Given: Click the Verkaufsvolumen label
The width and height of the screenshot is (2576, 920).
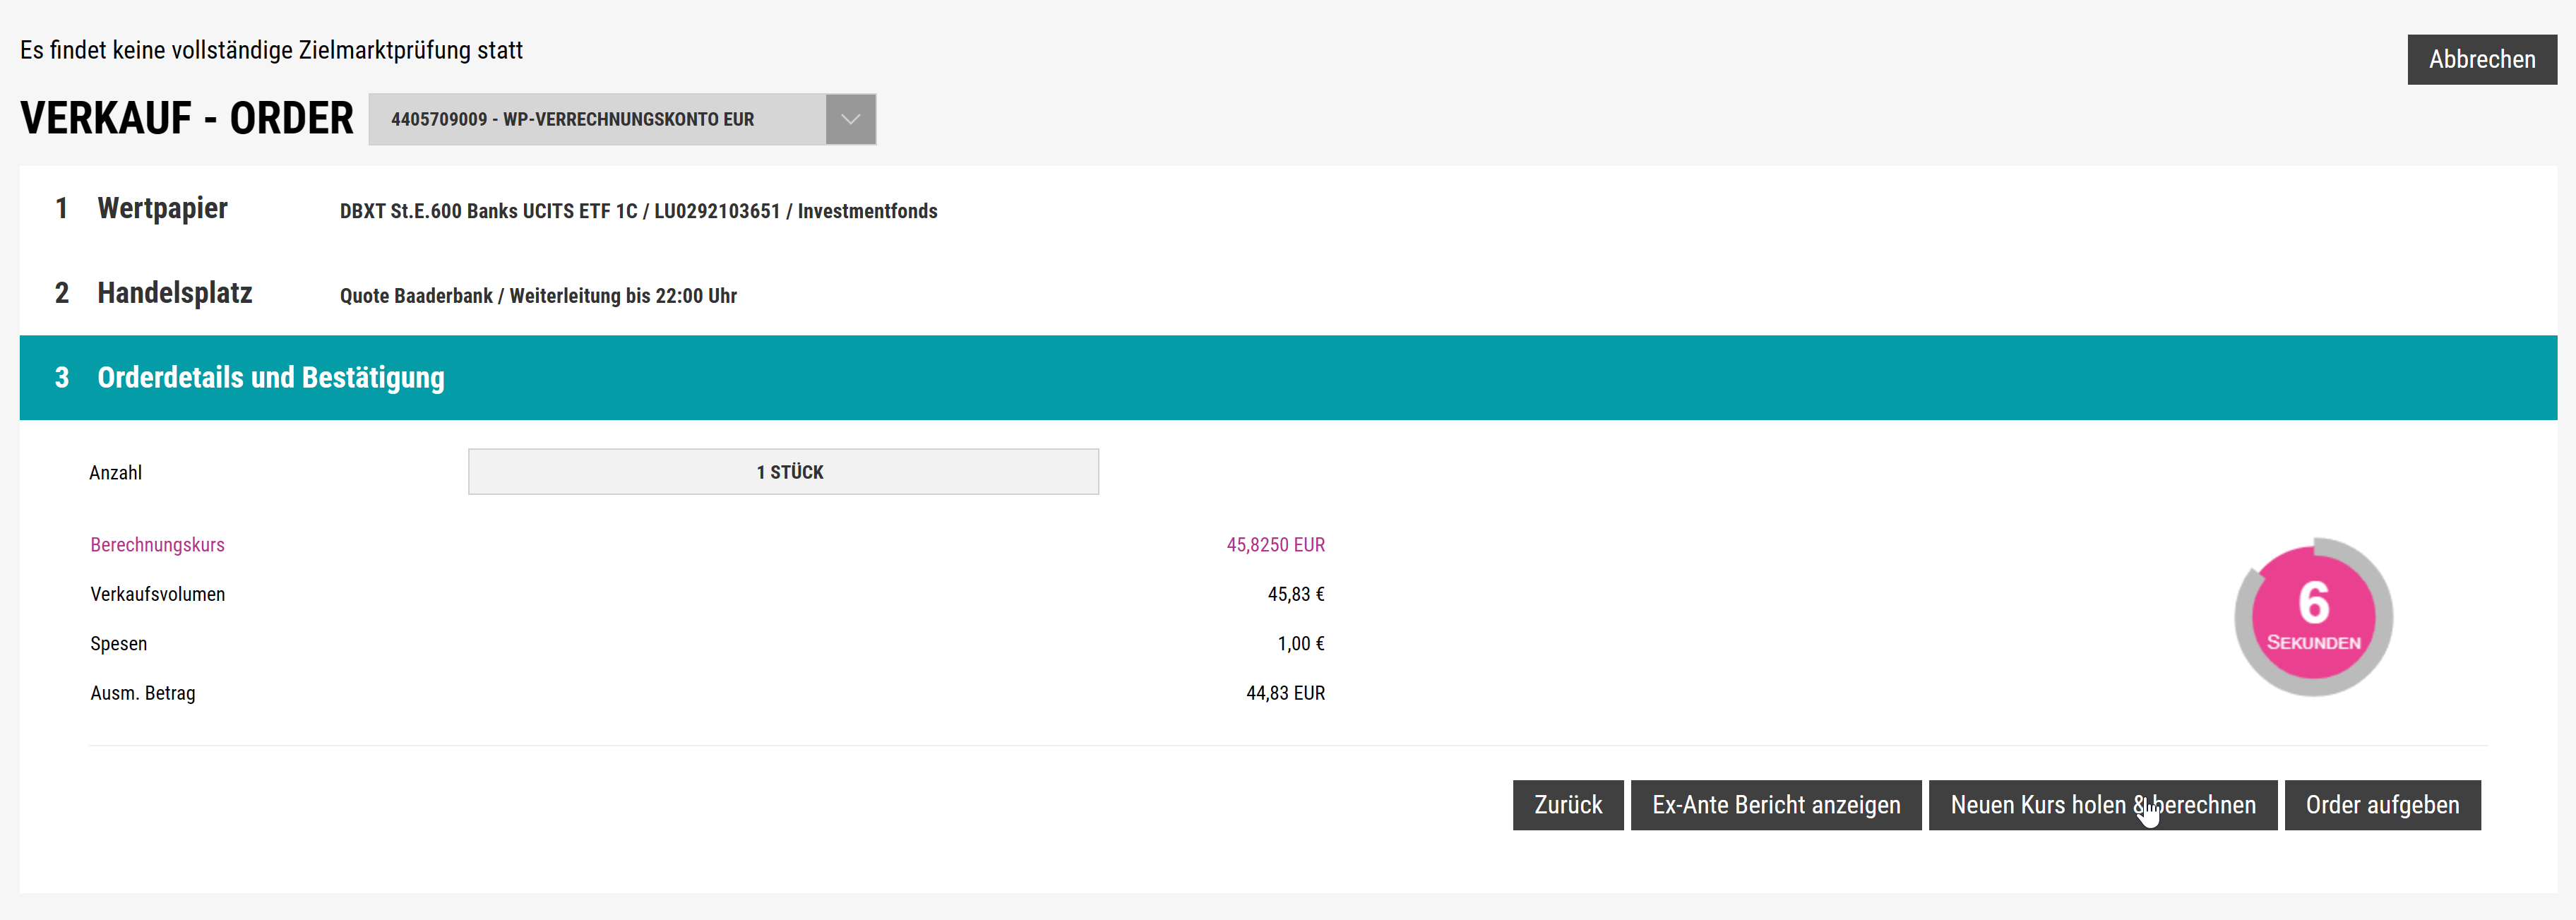Looking at the screenshot, I should (x=157, y=594).
